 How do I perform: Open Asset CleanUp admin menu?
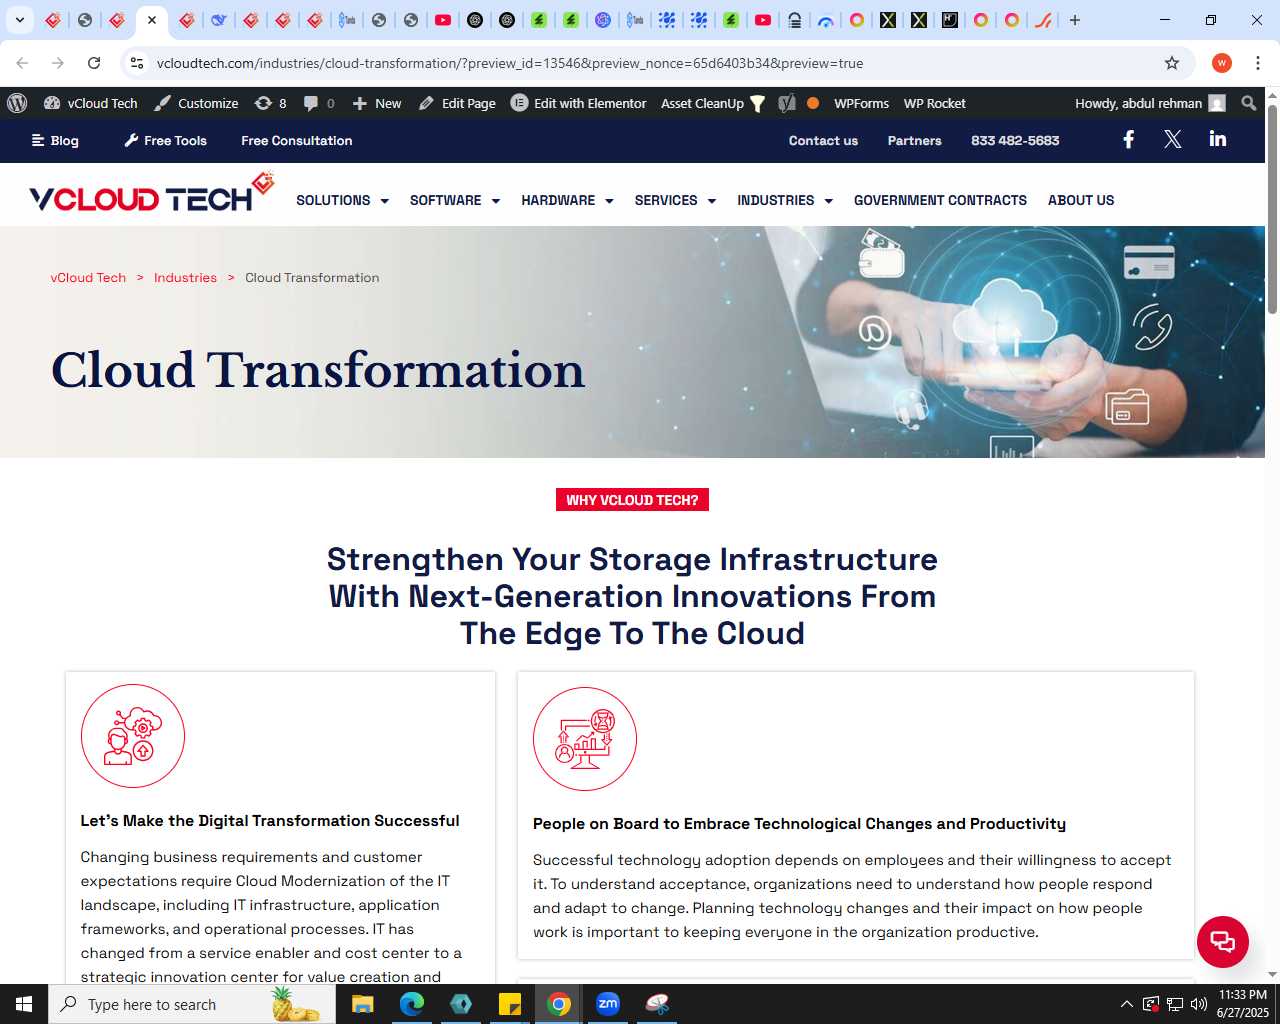[x=713, y=103]
